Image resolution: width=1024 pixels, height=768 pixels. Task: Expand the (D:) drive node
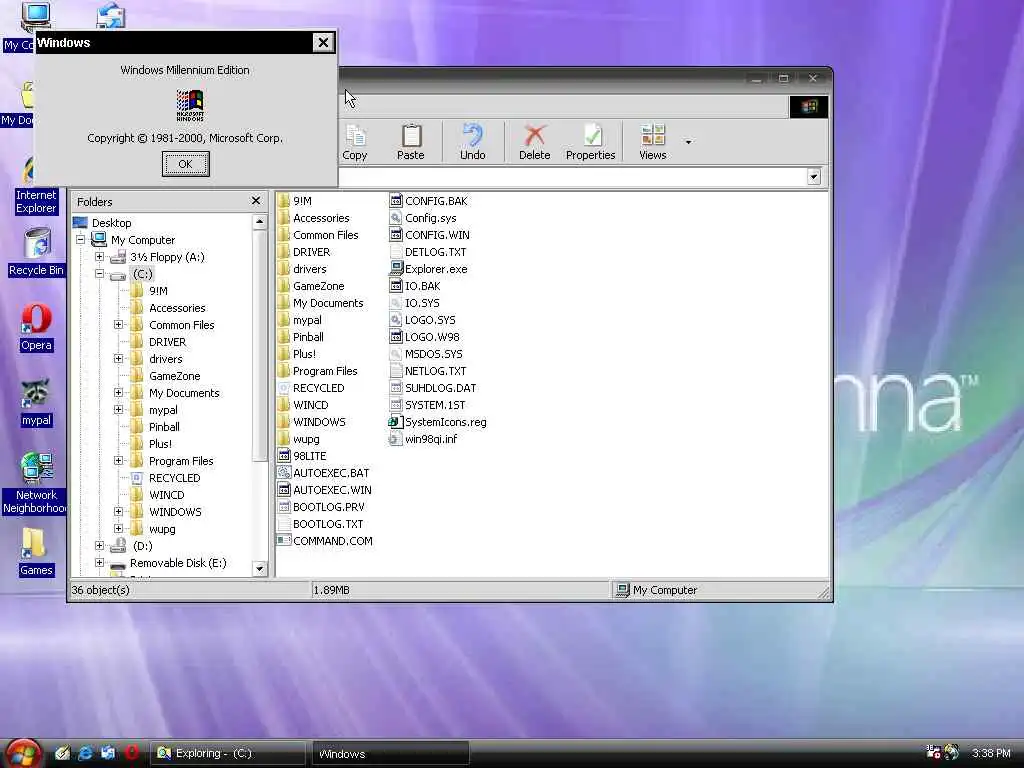pos(99,545)
